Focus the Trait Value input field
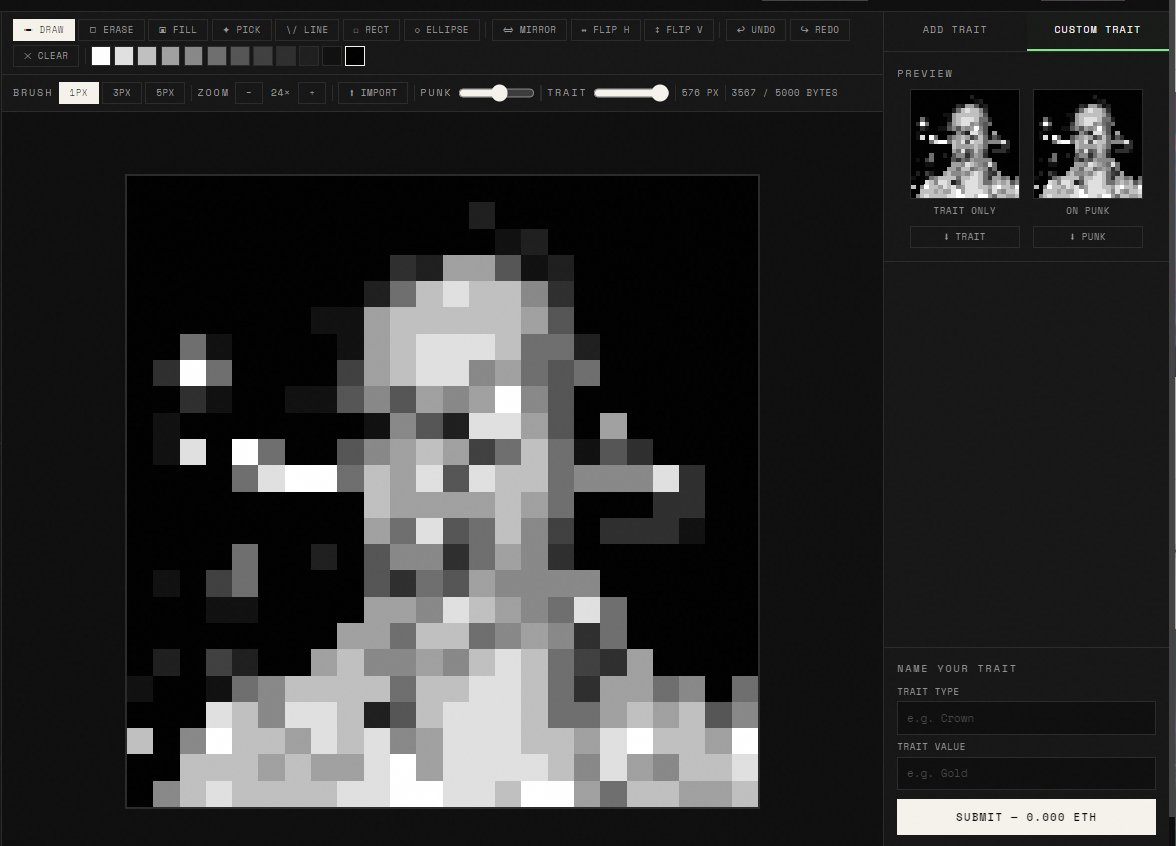This screenshot has height=846, width=1176. click(1026, 773)
